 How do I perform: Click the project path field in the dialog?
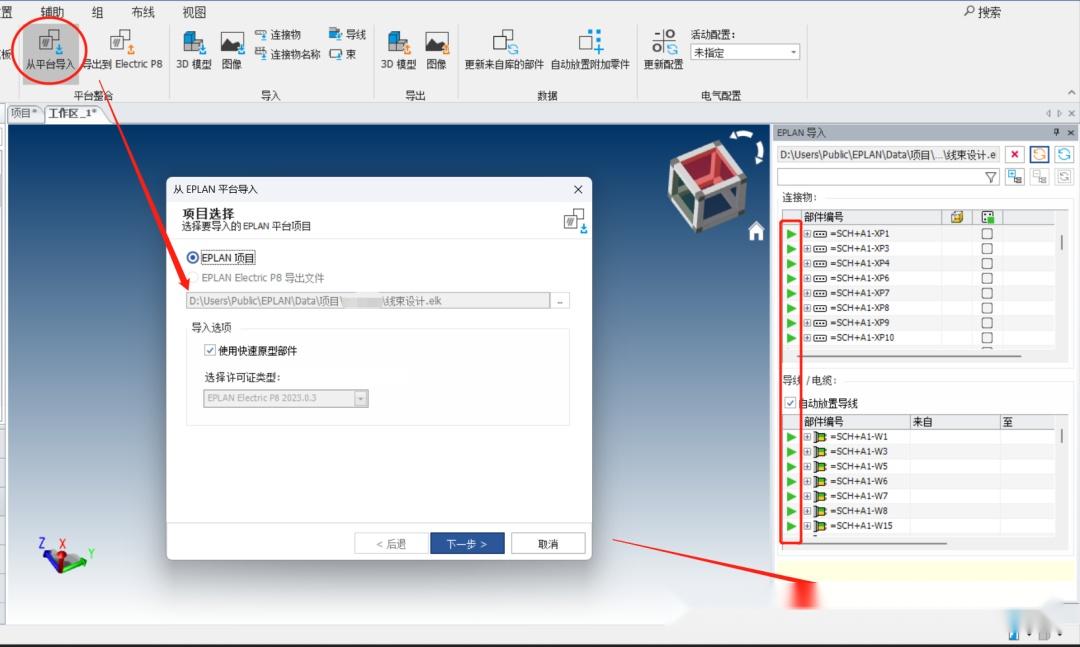pos(368,301)
